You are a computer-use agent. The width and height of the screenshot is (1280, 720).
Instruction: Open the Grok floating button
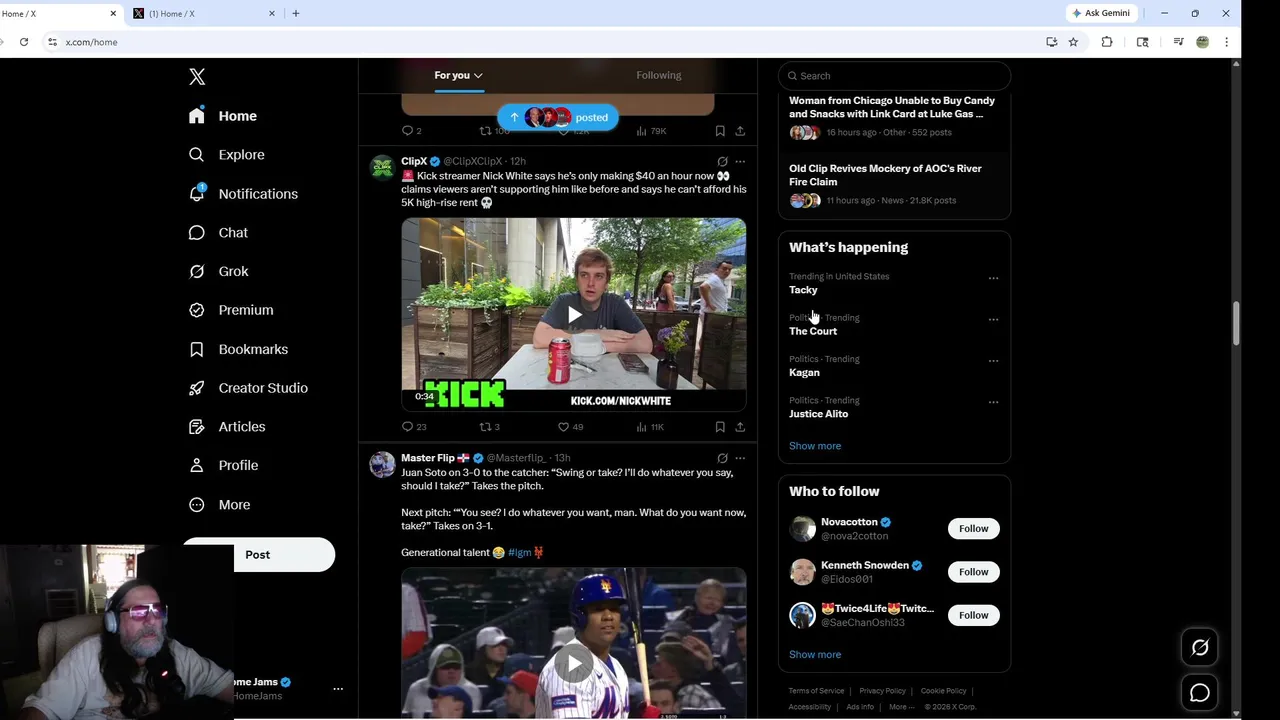point(1200,648)
